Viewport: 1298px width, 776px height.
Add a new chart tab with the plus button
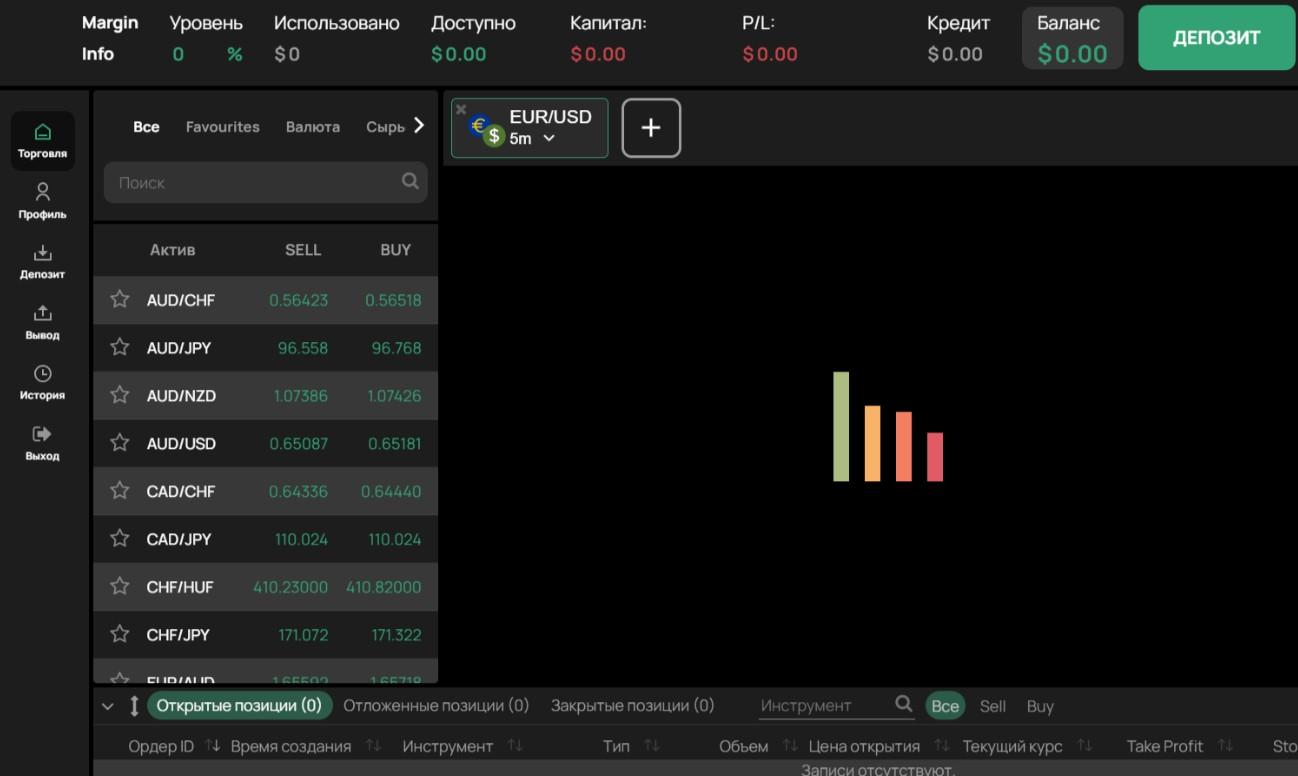pos(651,128)
